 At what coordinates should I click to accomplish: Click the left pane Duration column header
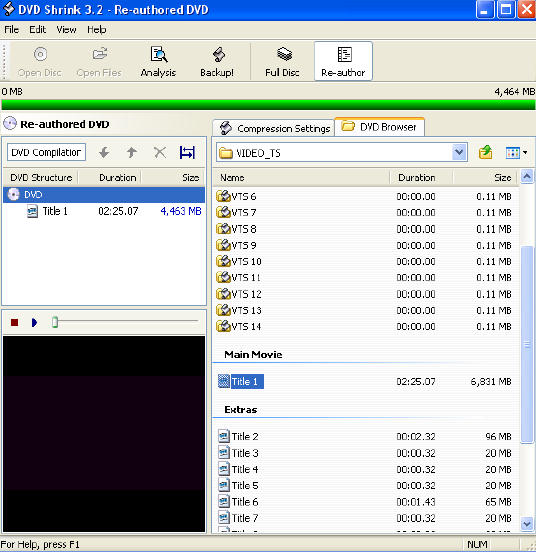109,178
